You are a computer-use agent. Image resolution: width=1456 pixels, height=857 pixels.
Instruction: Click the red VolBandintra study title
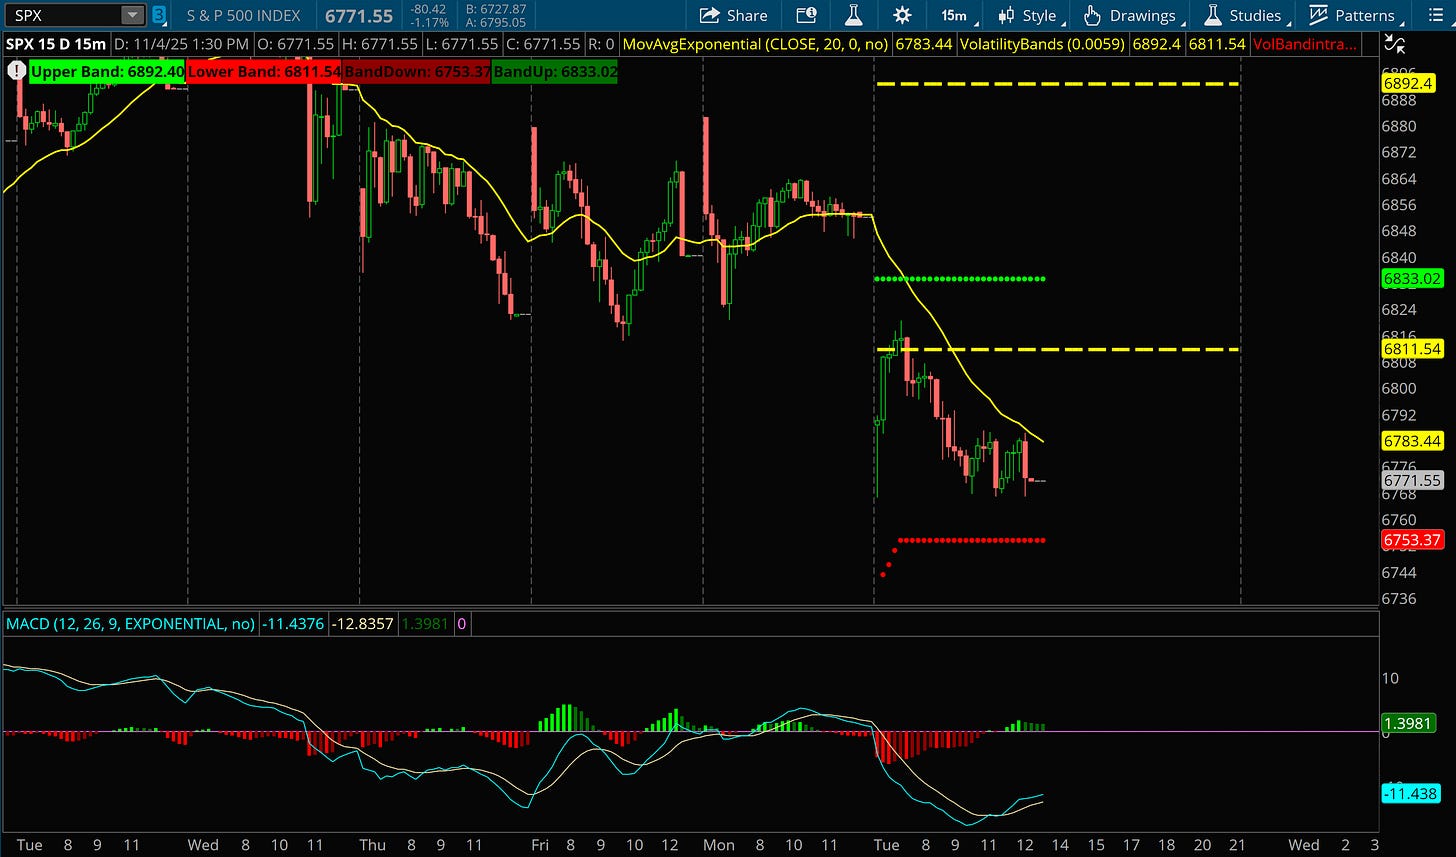point(1305,44)
